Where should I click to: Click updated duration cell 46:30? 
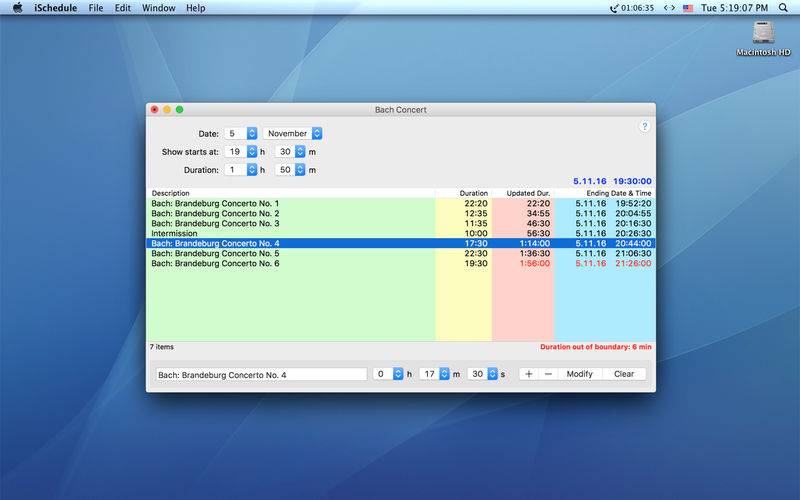pyautogui.click(x=538, y=223)
